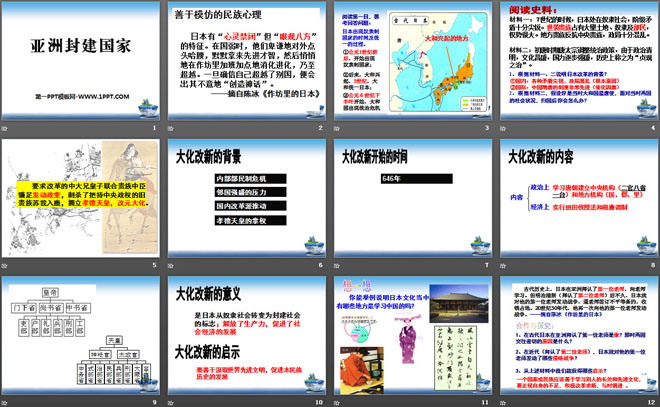
Task: Select slide 10 about 大化改新的意义
Action: coord(245,340)
